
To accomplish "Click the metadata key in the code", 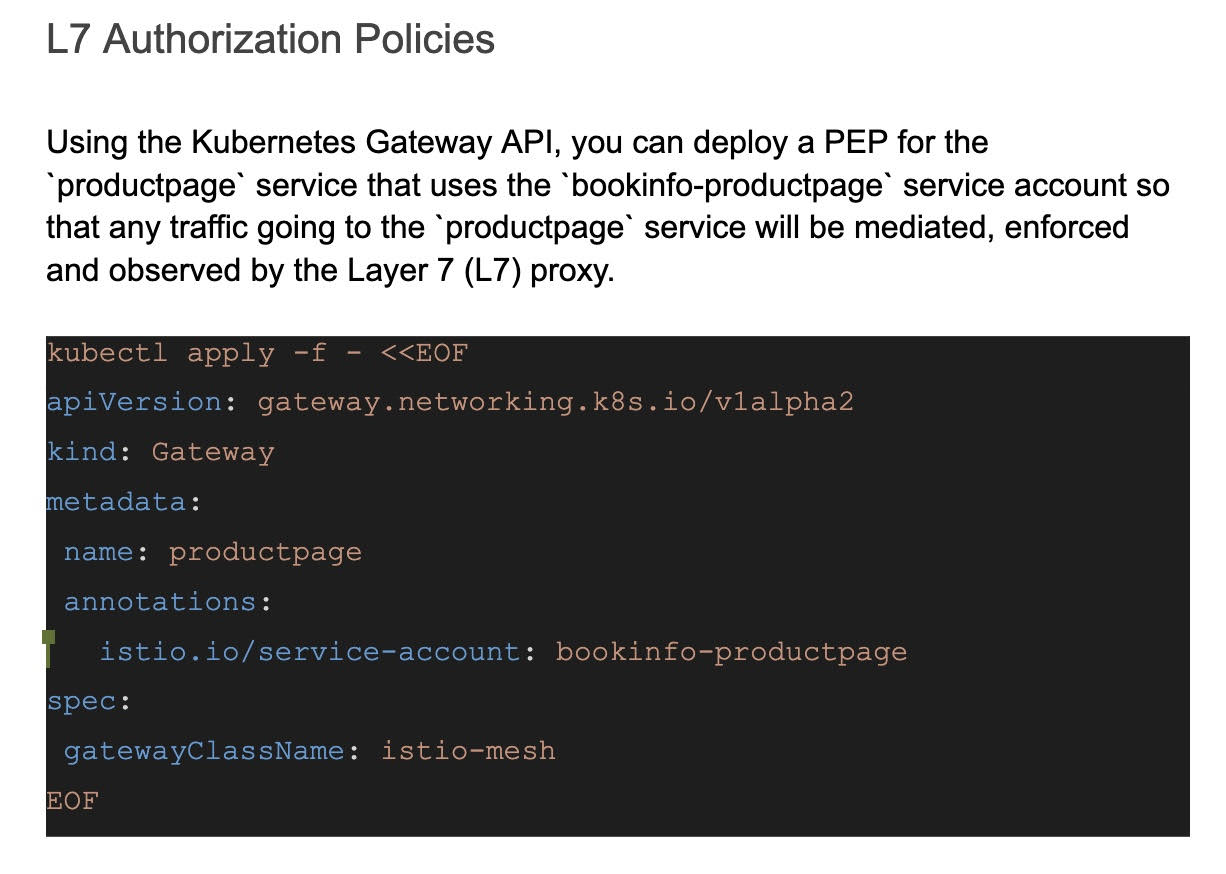I will coord(116,502).
